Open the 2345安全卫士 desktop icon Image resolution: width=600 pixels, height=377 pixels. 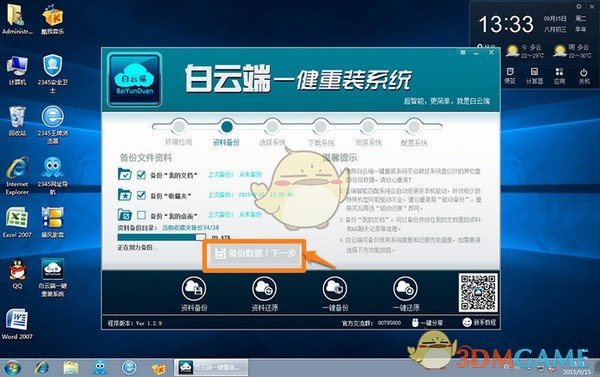click(x=52, y=73)
